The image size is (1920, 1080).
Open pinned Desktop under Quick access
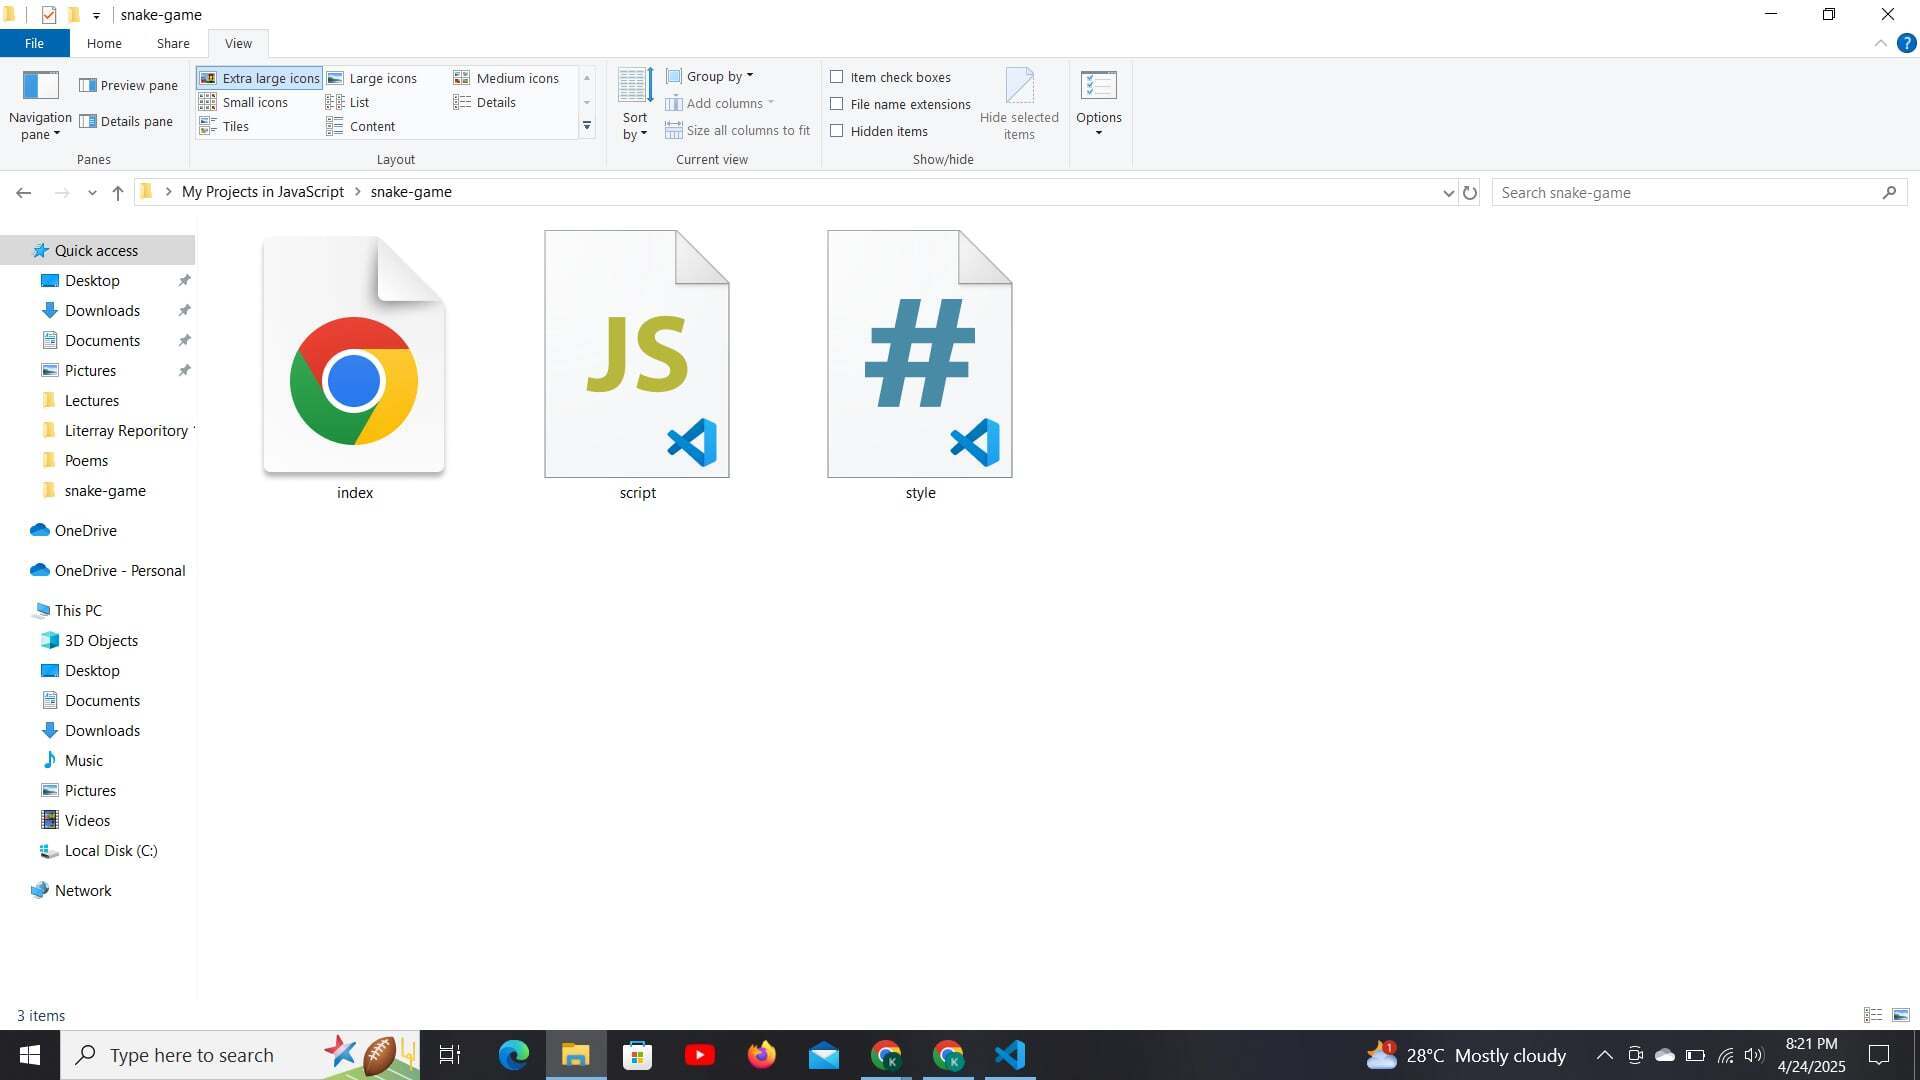click(x=92, y=280)
